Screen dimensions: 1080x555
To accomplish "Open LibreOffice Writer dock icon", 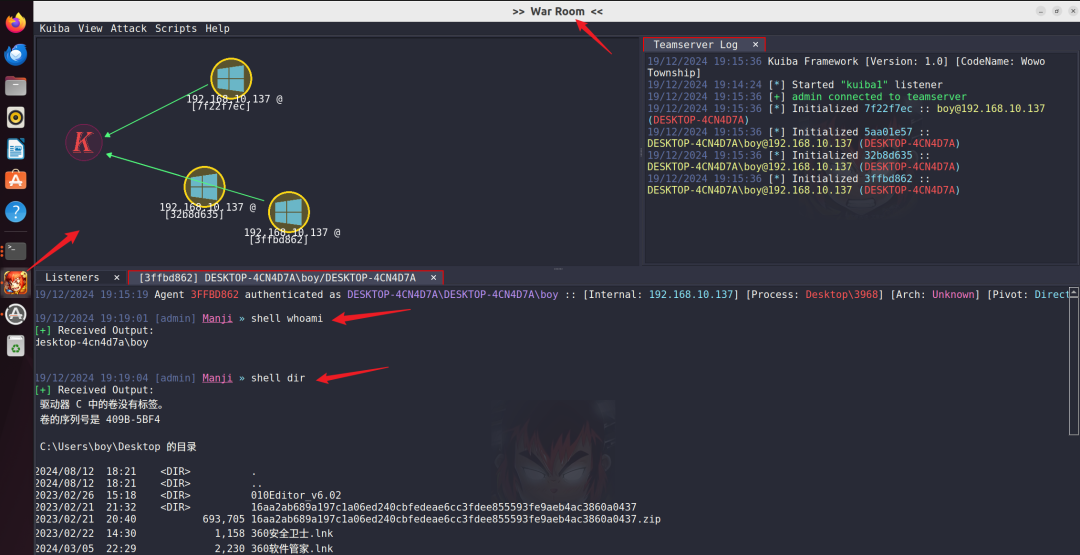I will (x=16, y=148).
